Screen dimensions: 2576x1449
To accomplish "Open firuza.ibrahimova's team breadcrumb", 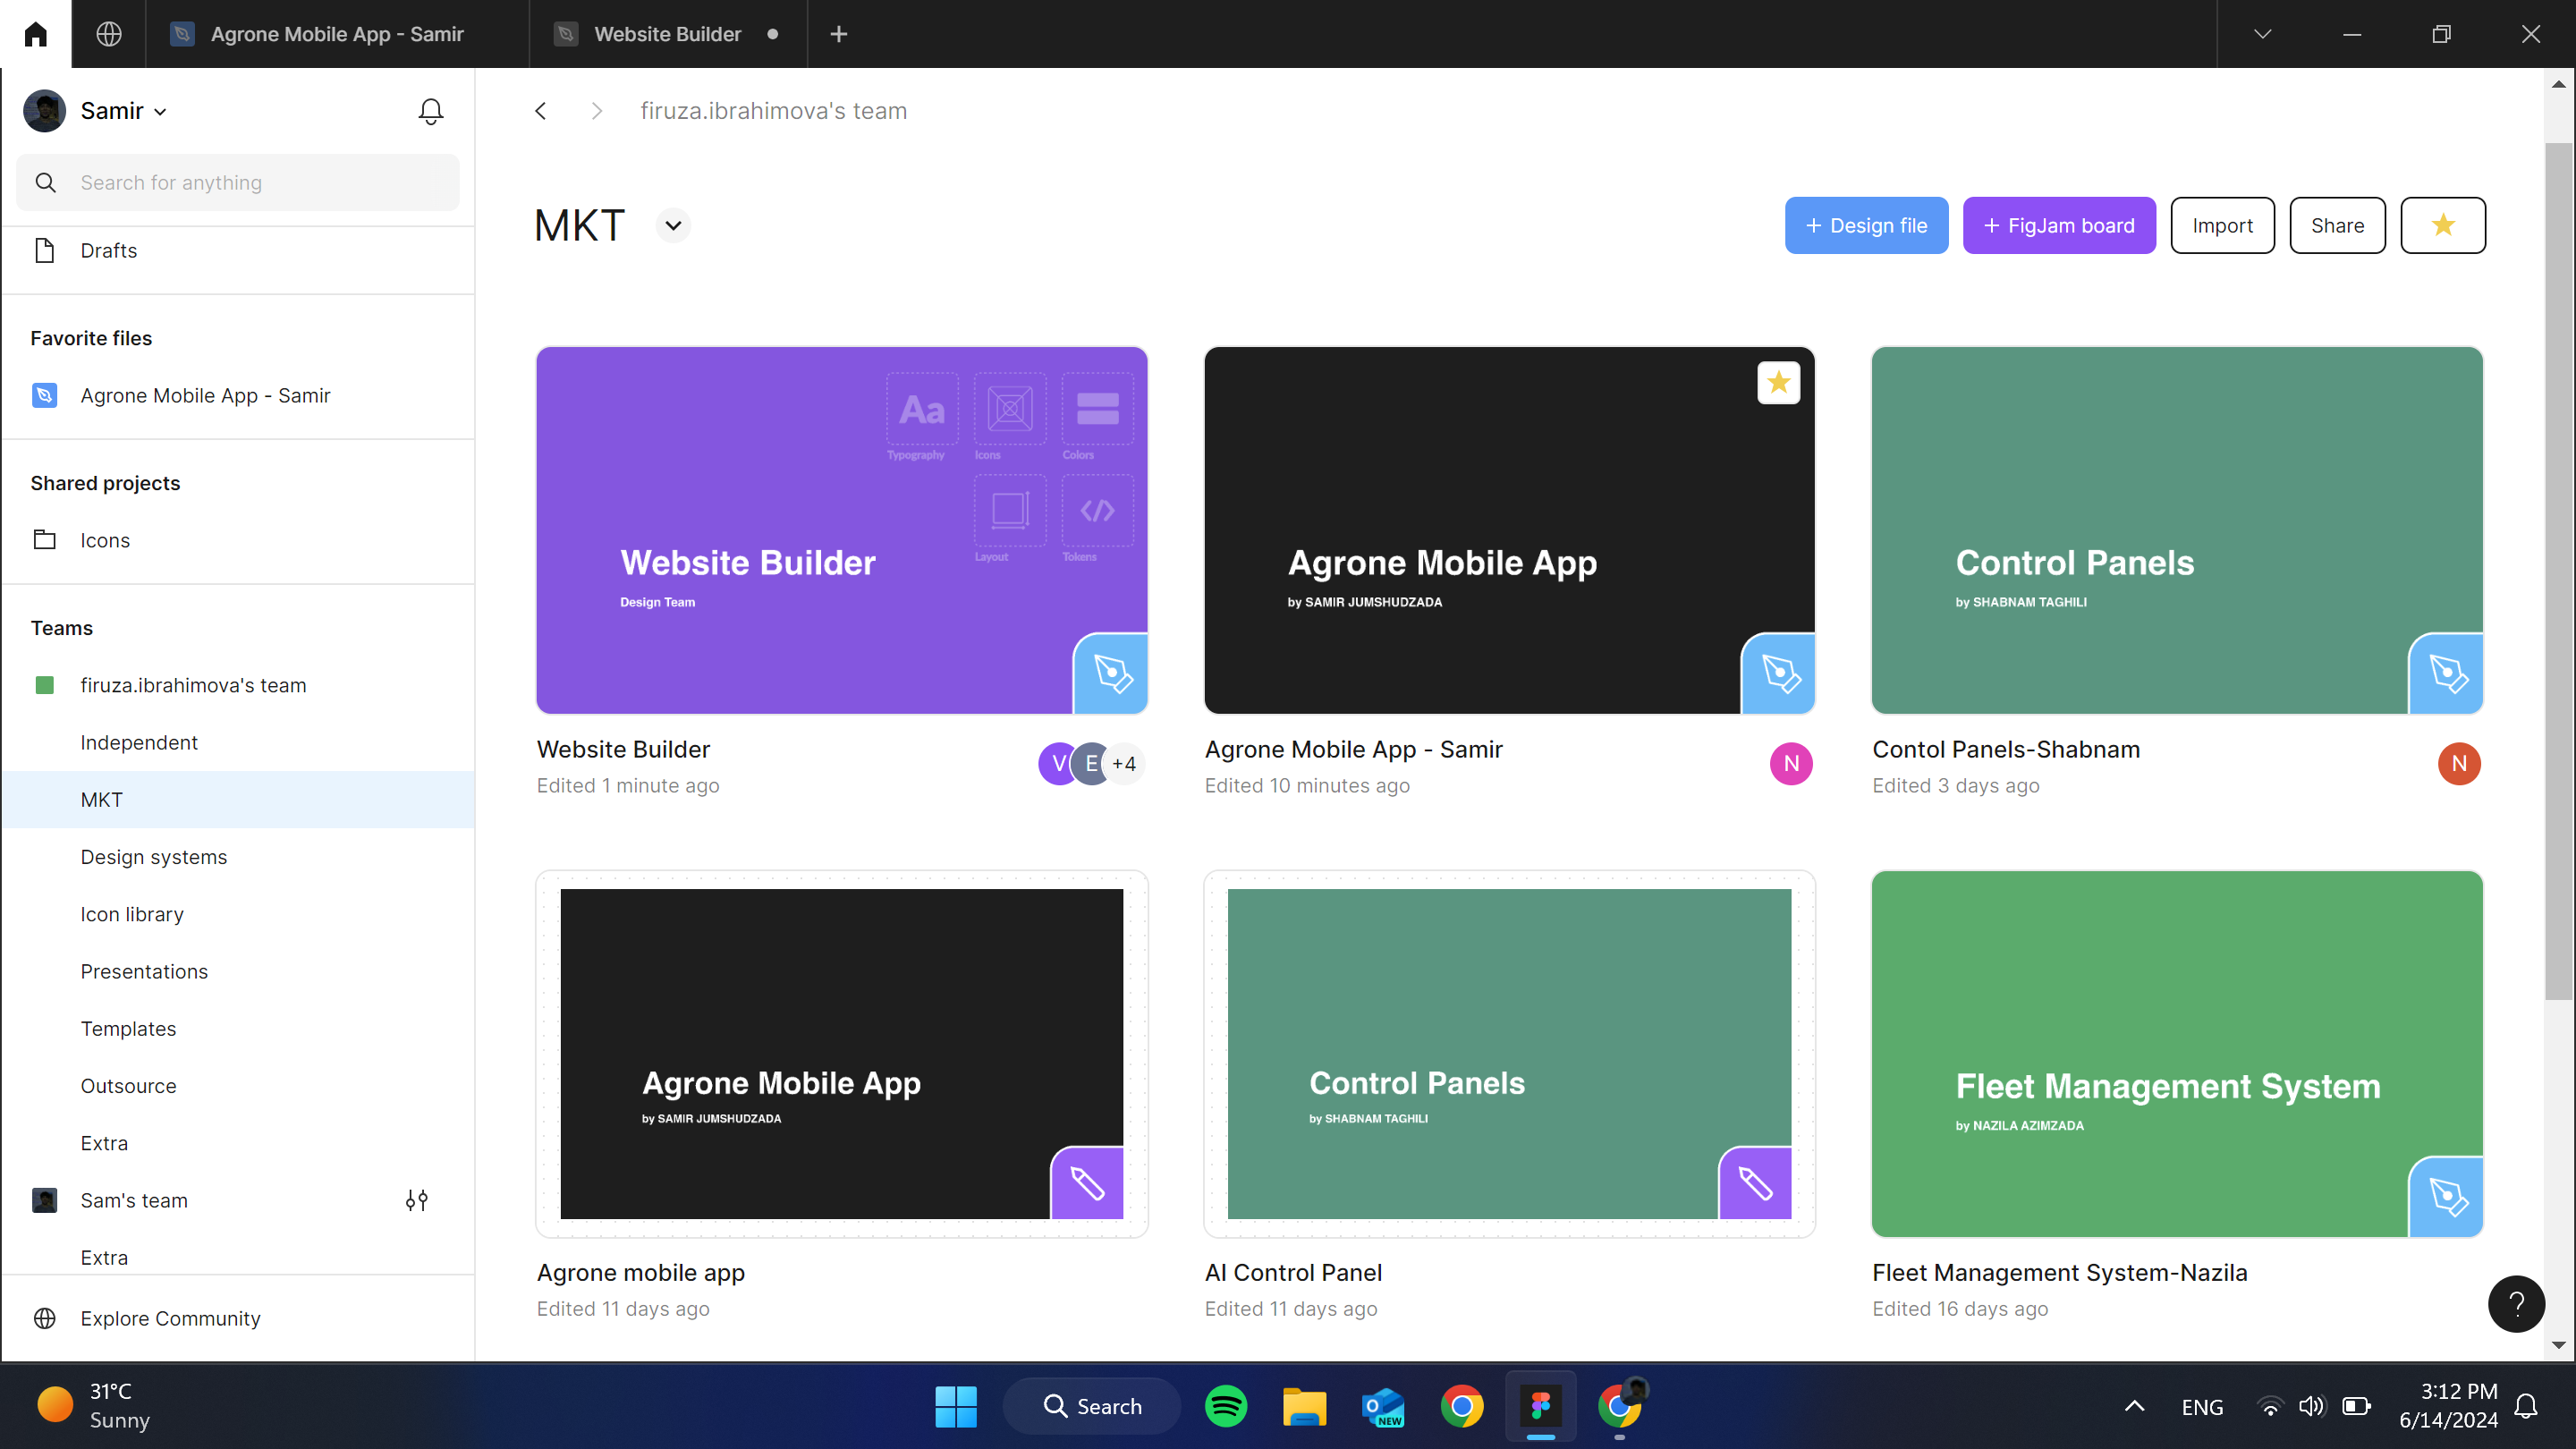I will coord(773,111).
